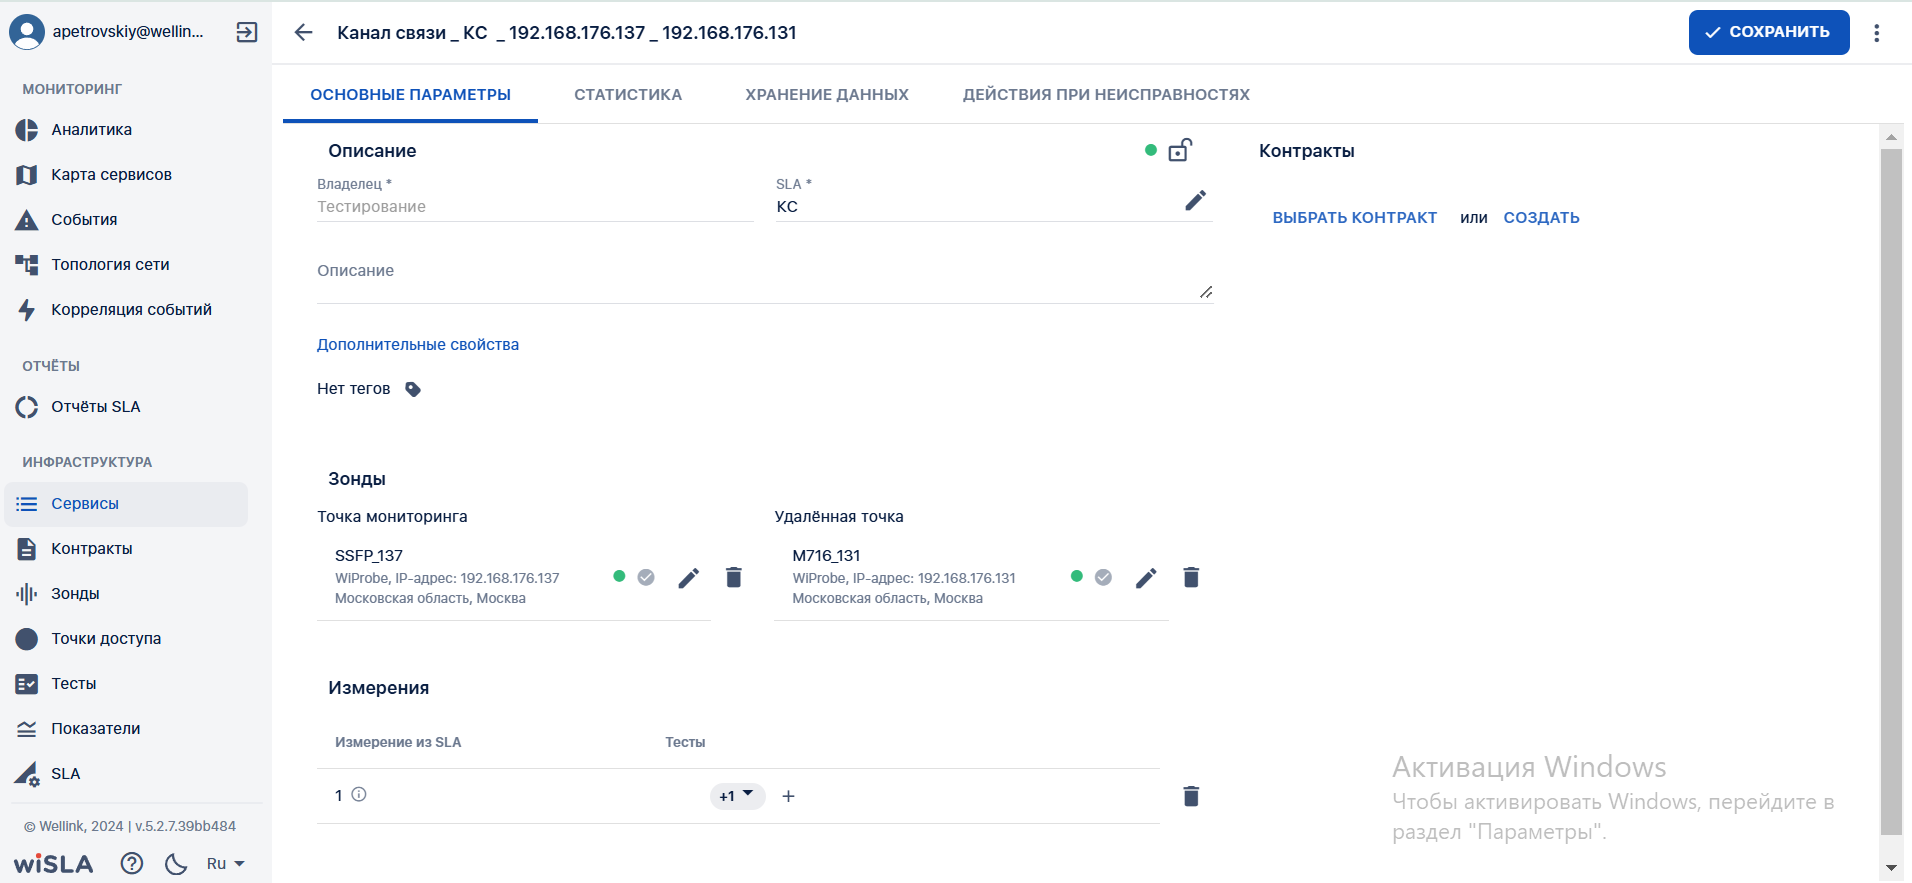Delete probe SSFP_137 with trash icon
Image resolution: width=1912 pixels, height=883 pixels.
(734, 577)
